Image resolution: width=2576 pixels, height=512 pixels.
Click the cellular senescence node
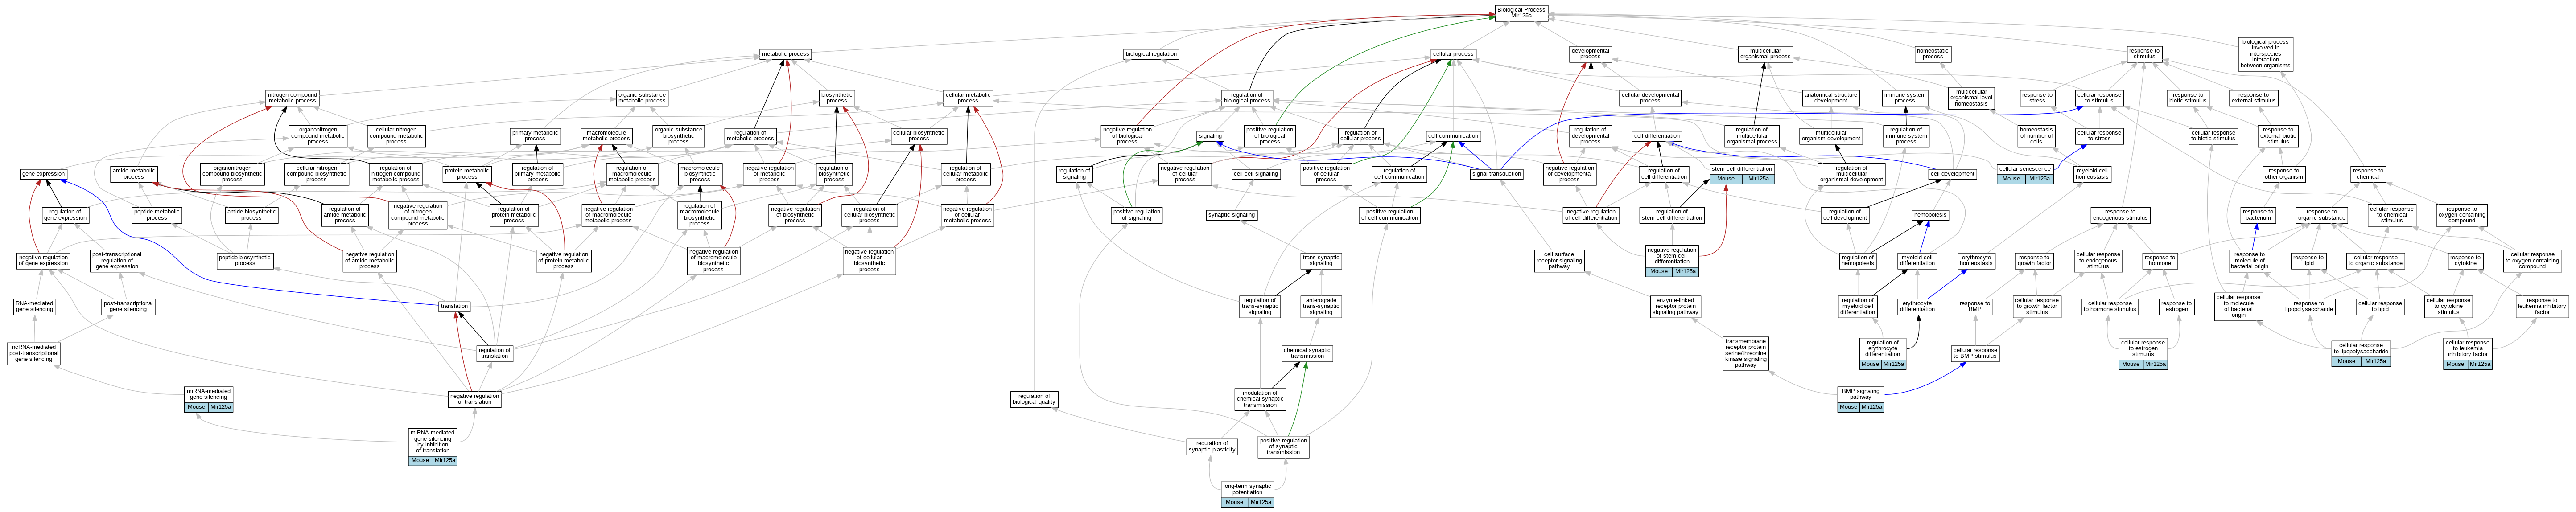2025,169
